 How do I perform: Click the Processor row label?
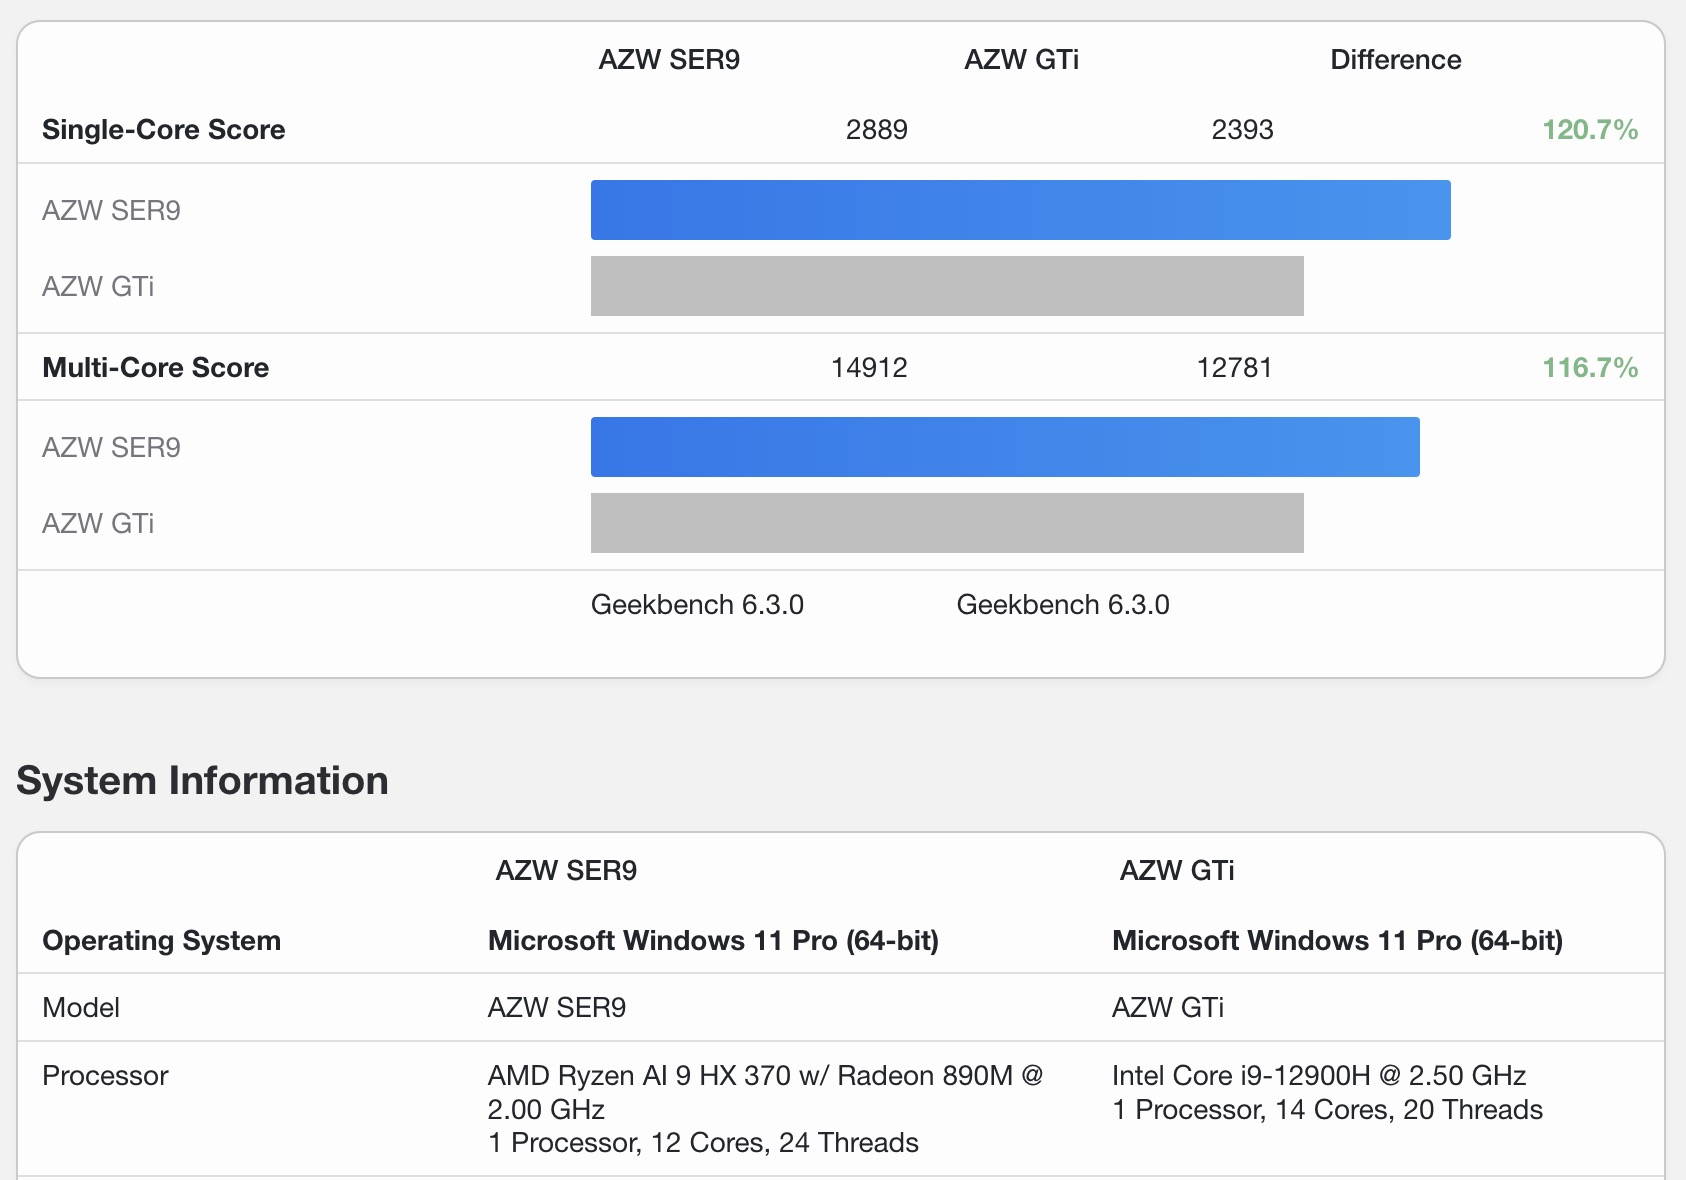point(105,1076)
